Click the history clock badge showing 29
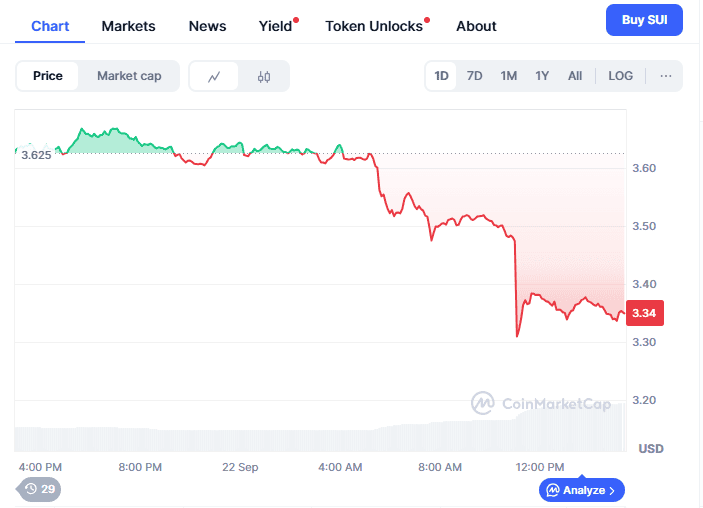The image size is (703, 508). (40, 489)
